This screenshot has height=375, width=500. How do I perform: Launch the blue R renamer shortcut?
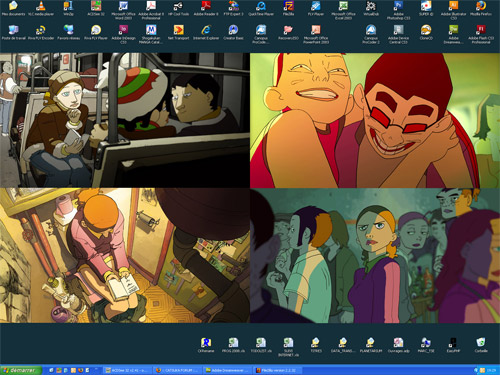pos(206,345)
